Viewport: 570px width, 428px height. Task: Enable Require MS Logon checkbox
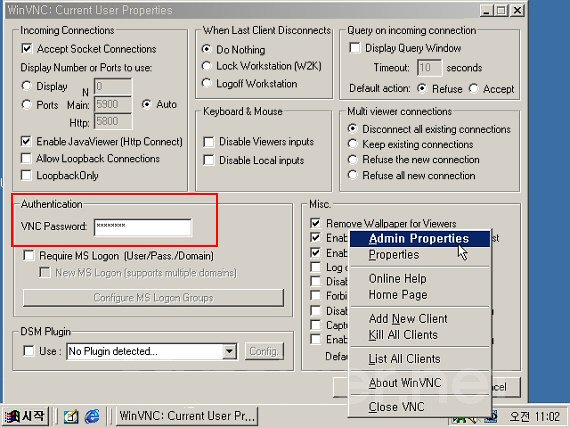click(x=29, y=256)
